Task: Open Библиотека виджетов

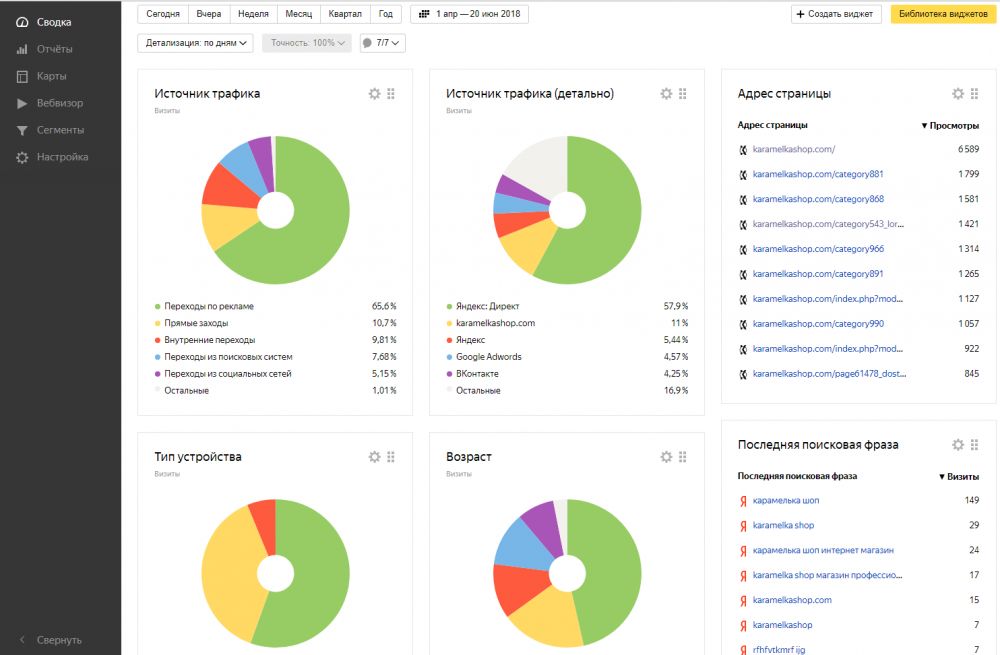Action: [943, 13]
